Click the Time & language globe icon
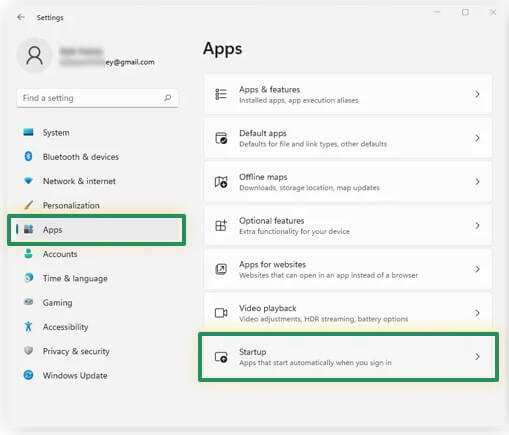 coord(29,278)
